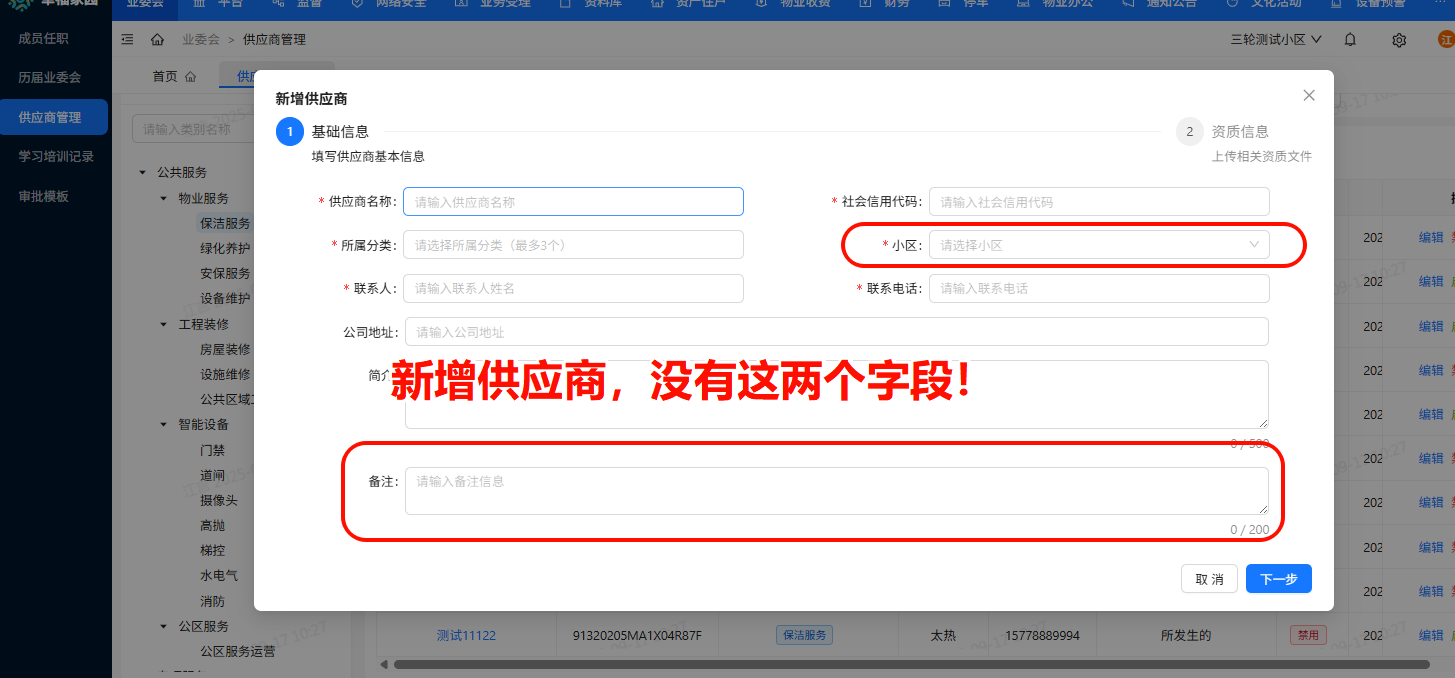Click 编辑 on the 测试11122 row

tap(1430, 634)
